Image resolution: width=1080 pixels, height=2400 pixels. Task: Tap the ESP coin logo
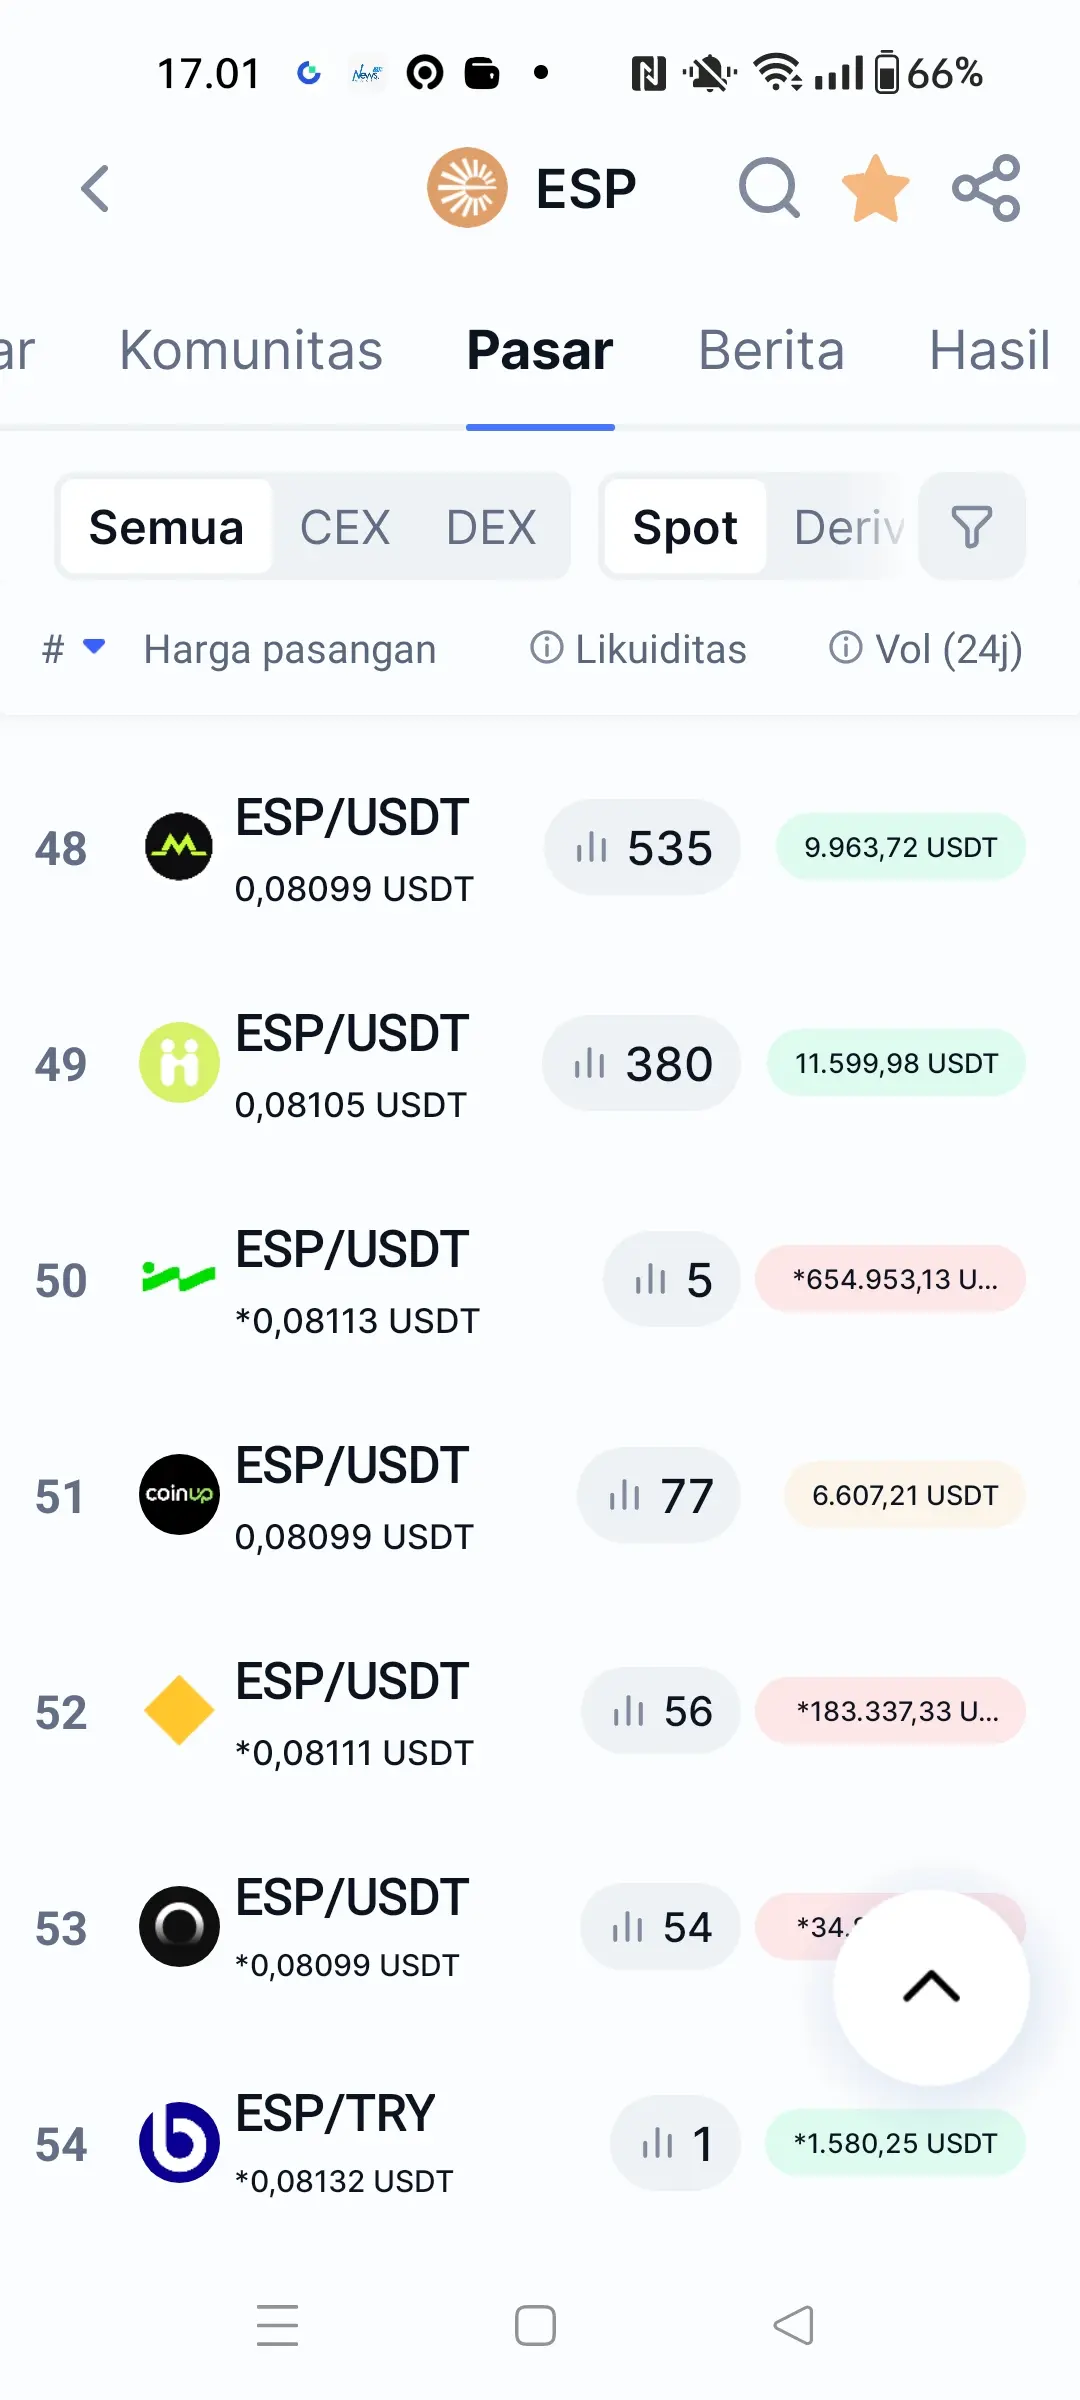coord(467,188)
